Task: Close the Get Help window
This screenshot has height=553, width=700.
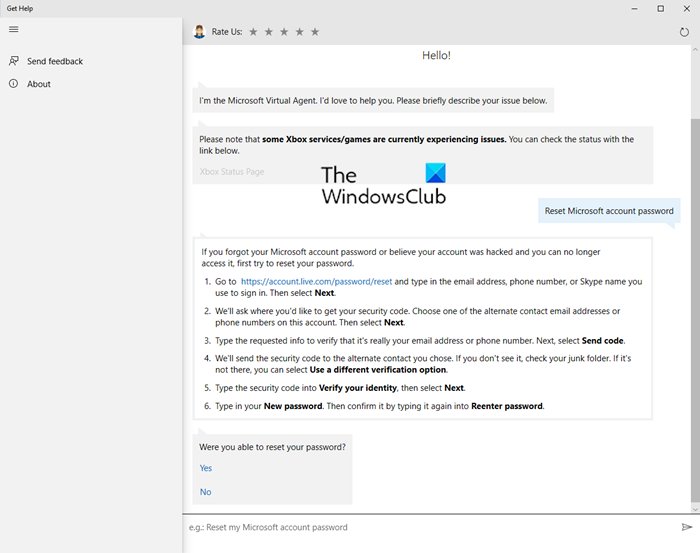Action: point(687,8)
